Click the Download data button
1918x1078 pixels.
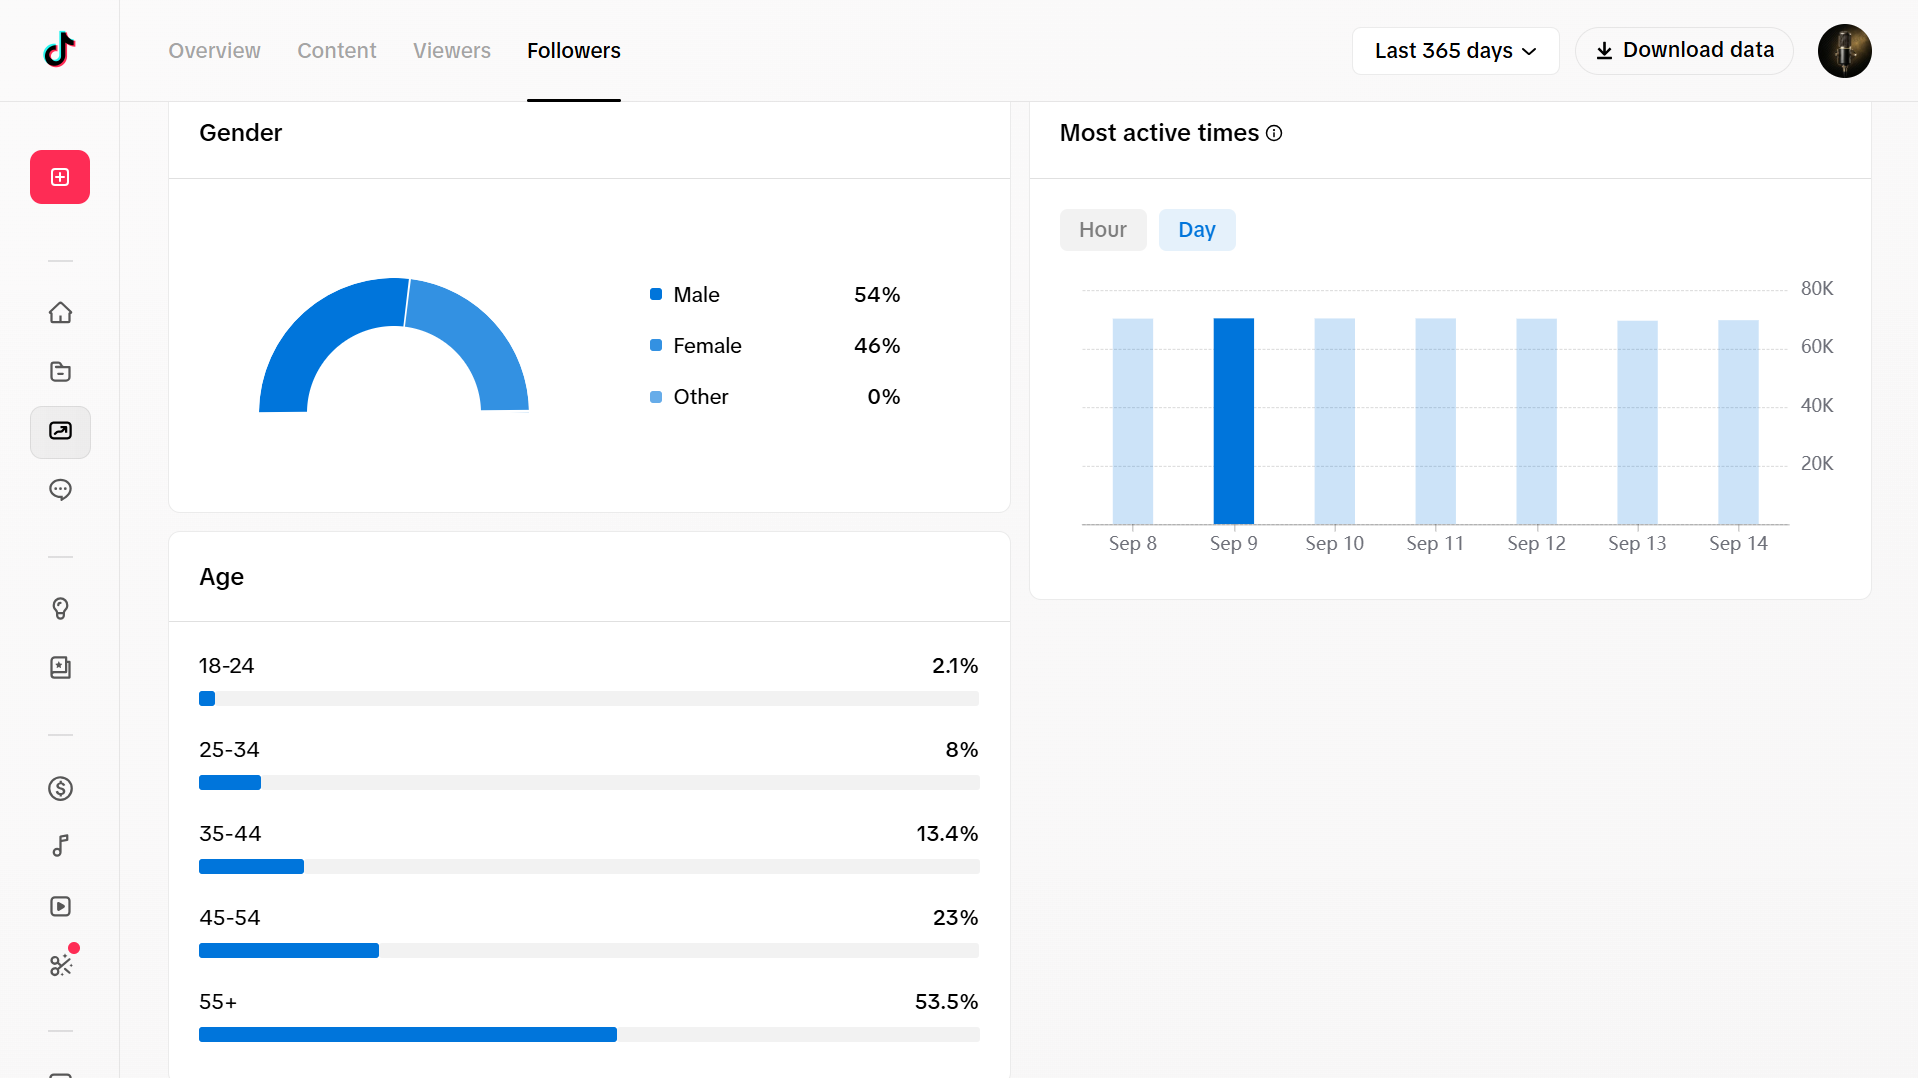(1684, 51)
